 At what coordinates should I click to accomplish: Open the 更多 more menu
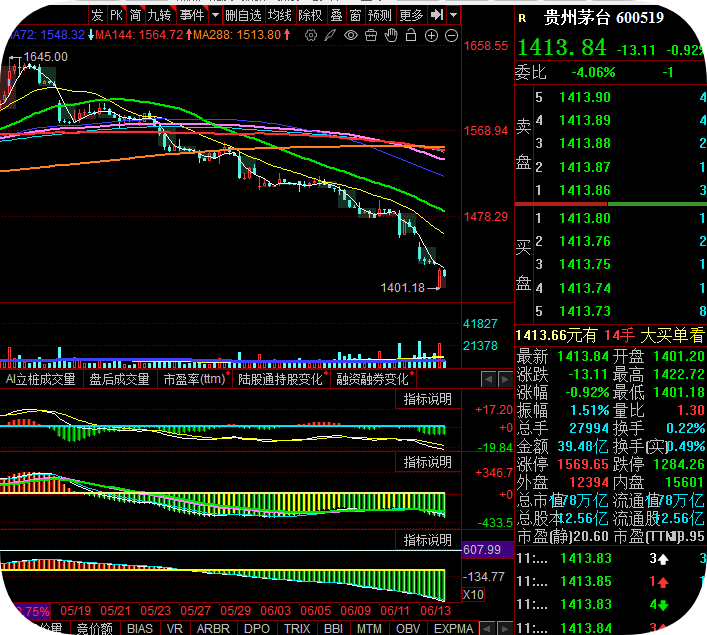(411, 15)
